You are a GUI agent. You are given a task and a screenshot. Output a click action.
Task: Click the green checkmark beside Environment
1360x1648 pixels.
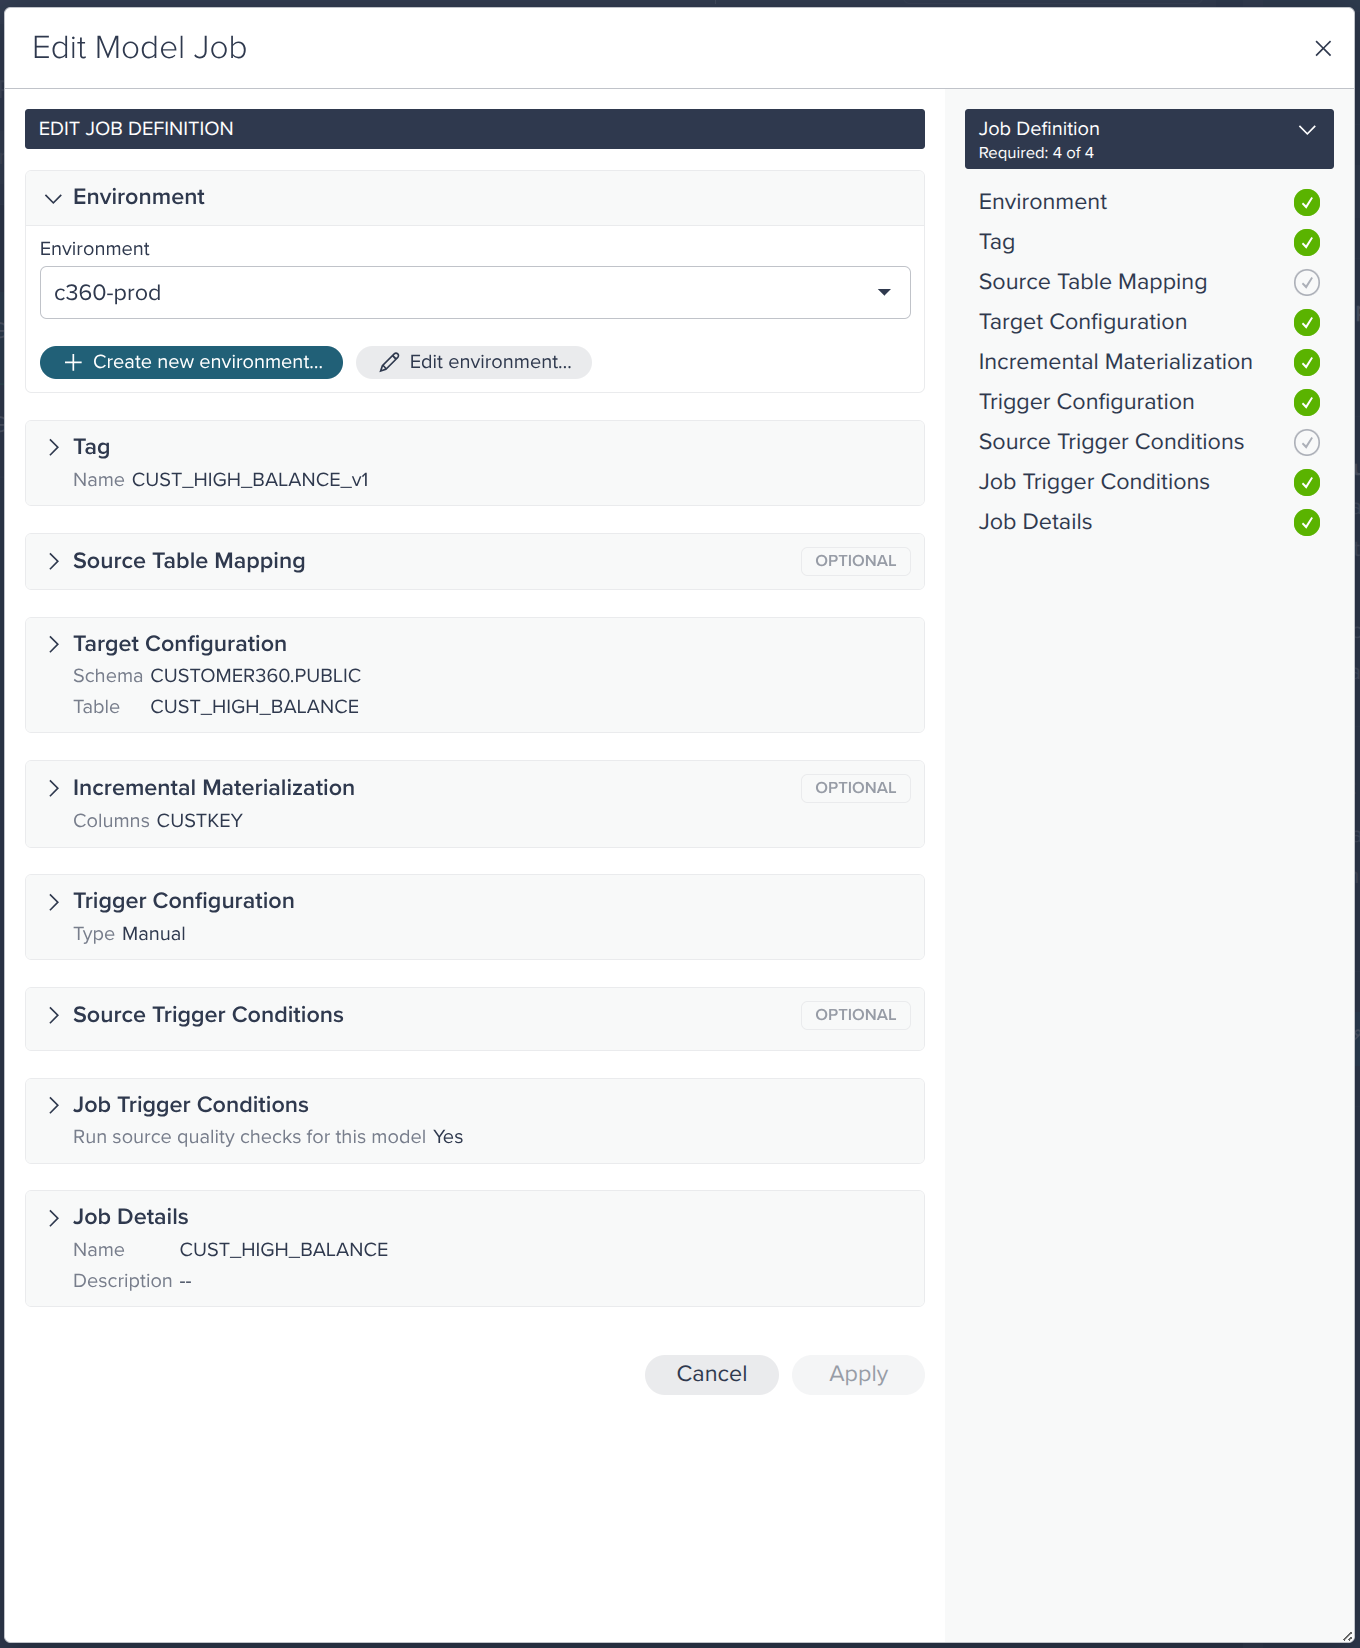[1306, 203]
